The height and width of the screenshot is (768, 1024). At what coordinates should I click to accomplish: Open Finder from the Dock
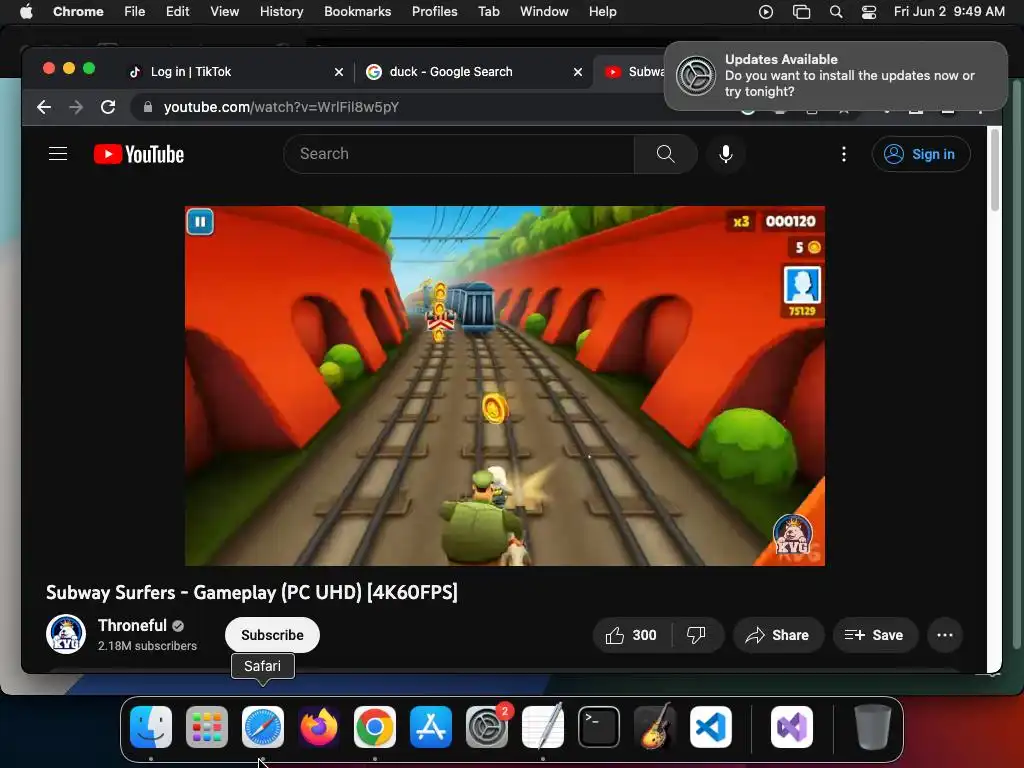tap(151, 727)
